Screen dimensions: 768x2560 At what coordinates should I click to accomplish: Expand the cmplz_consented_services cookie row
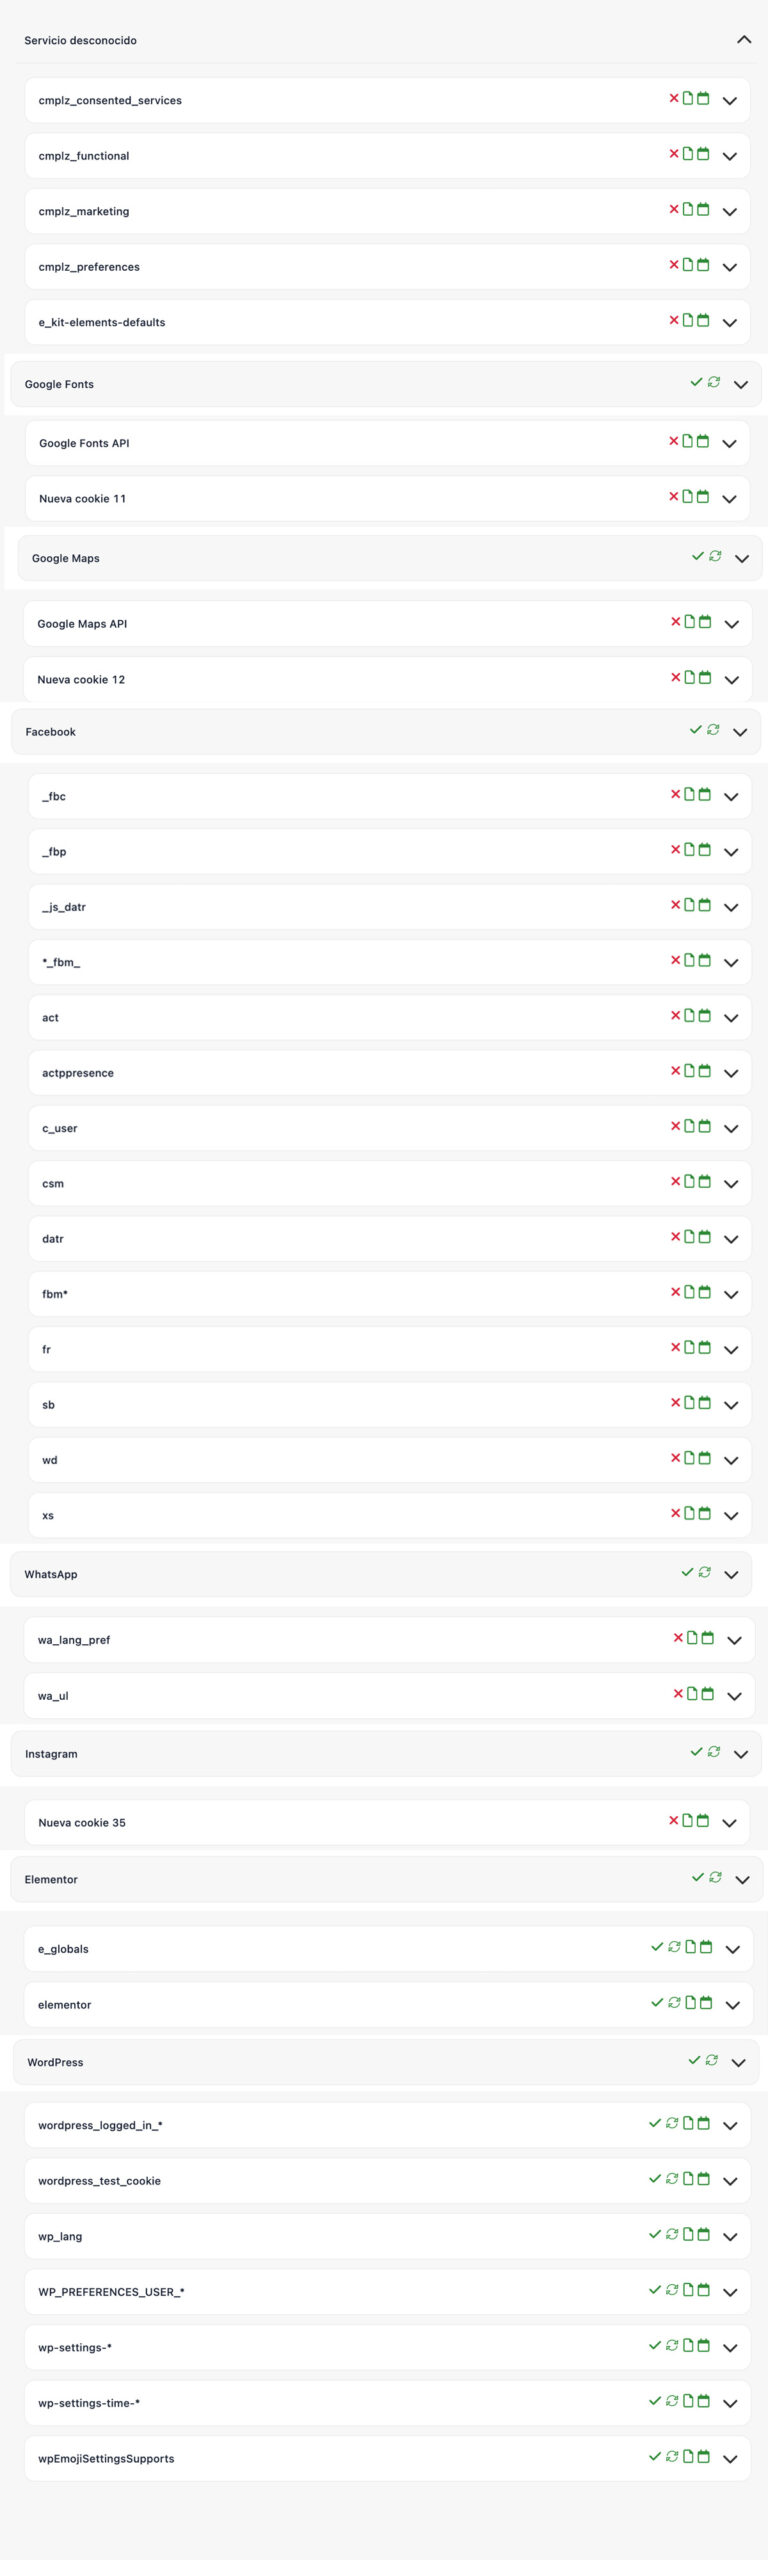(730, 101)
